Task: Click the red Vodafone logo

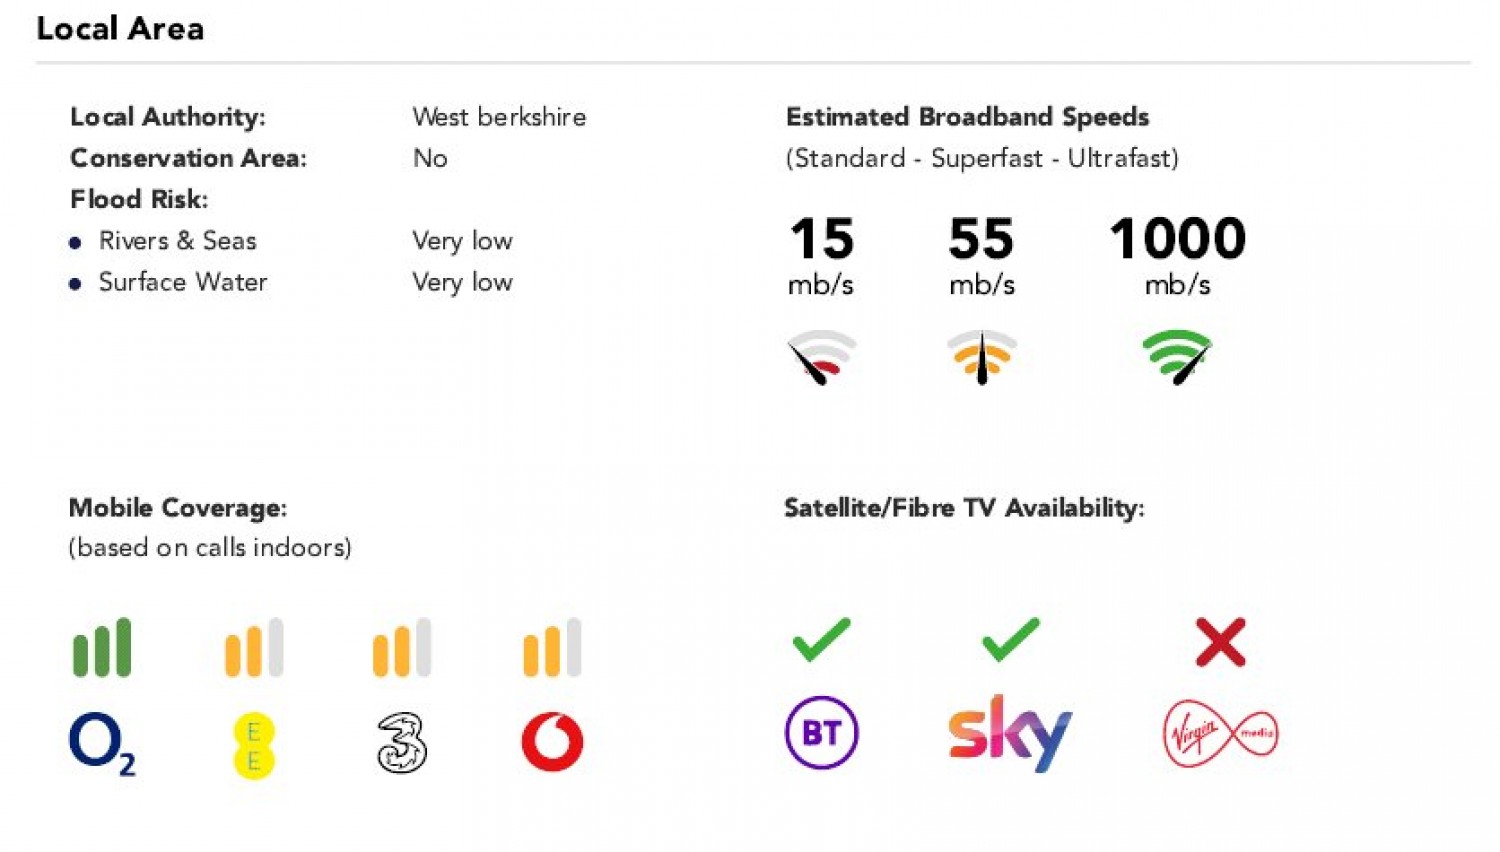Action: (x=552, y=742)
